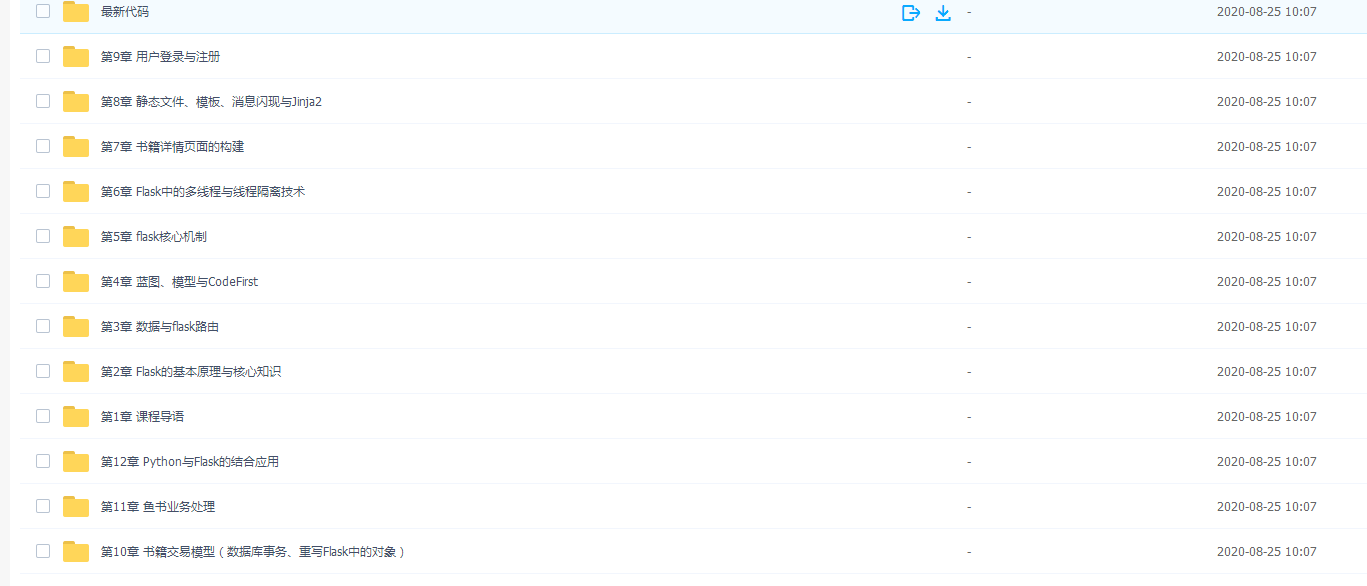The height and width of the screenshot is (586, 1367).
Task: Click folder icon of 第9章 用户登录与注册
Action: pyautogui.click(x=76, y=57)
